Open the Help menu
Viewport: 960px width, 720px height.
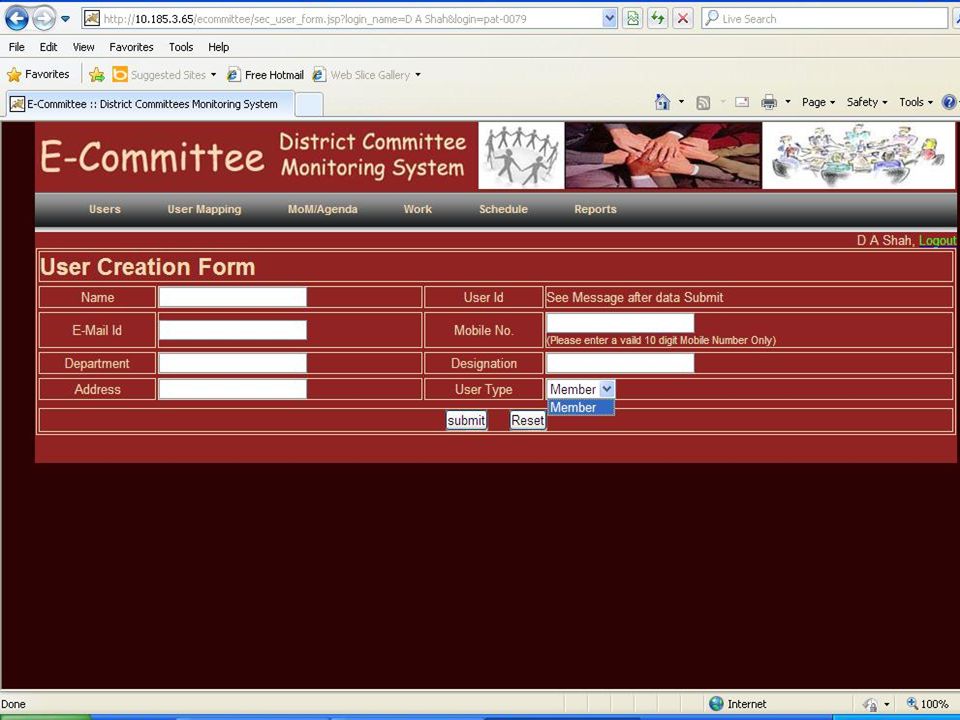(x=218, y=47)
